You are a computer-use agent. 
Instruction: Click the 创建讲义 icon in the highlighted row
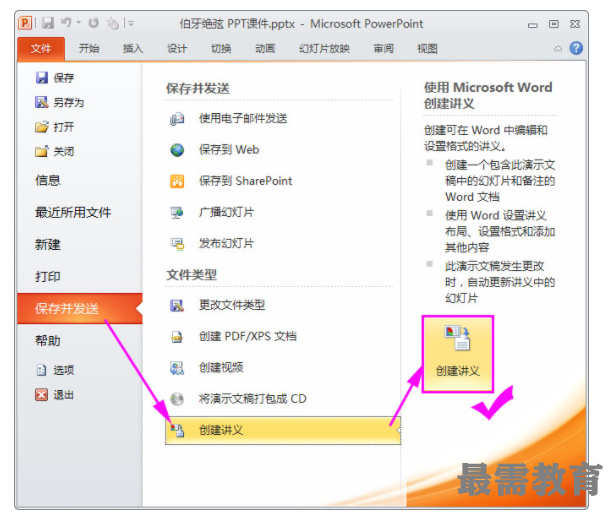177,430
